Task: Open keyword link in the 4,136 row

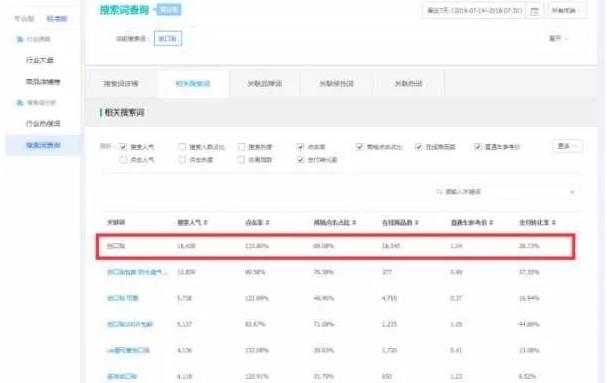Action: pos(128,350)
